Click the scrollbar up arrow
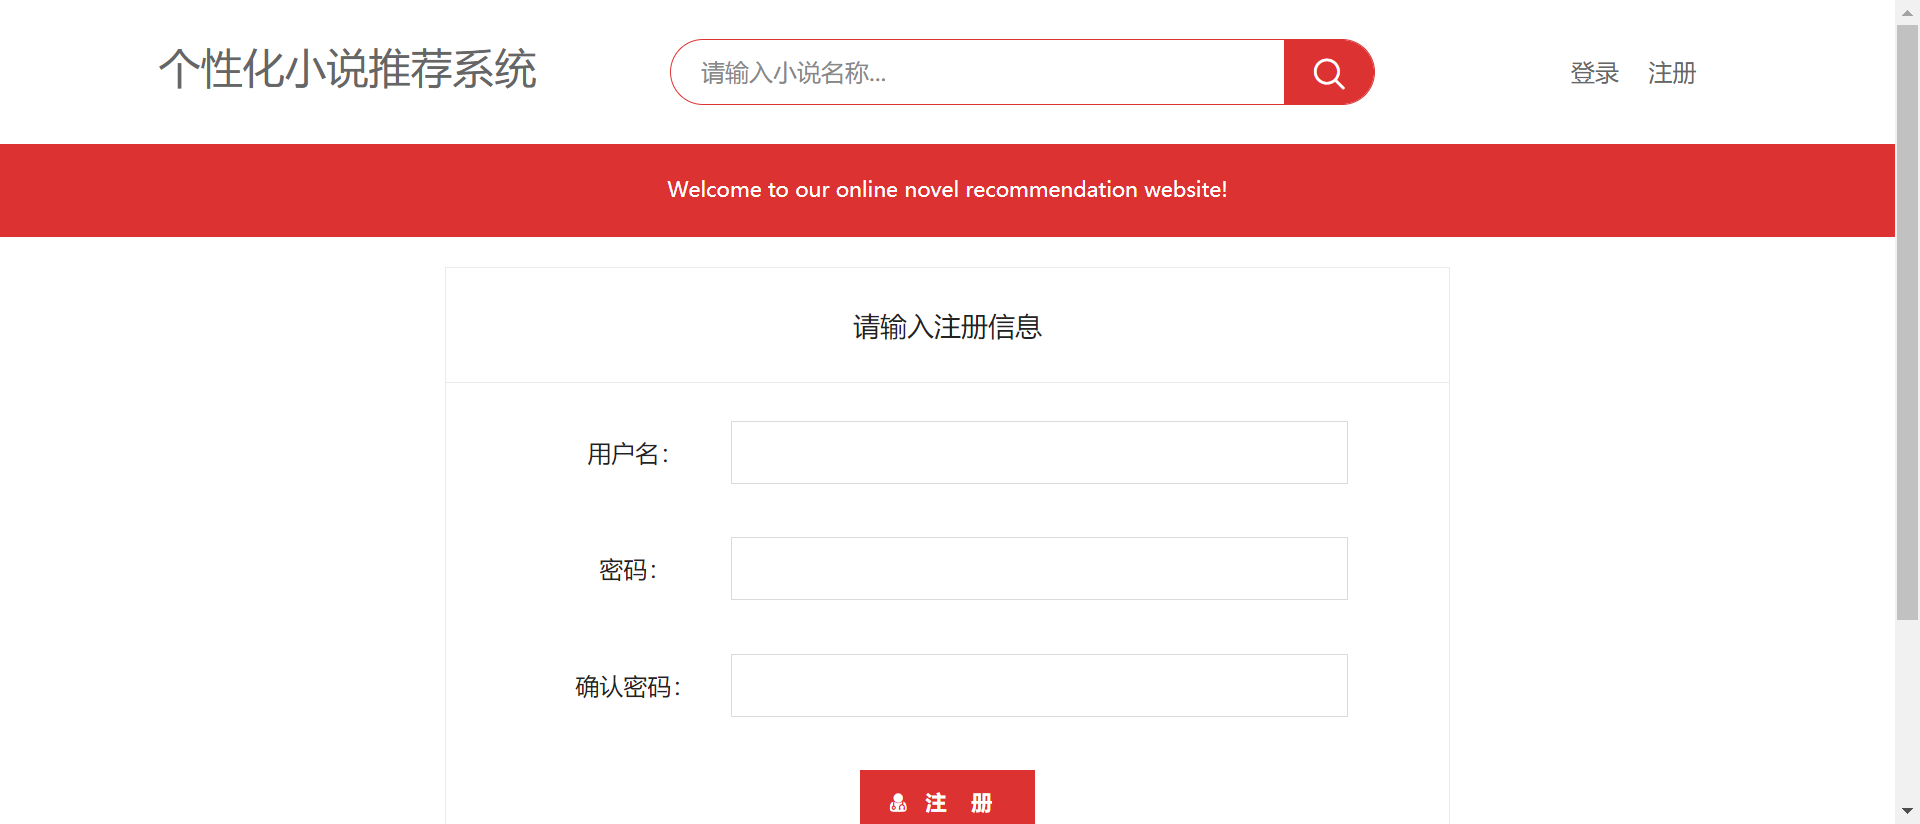Image resolution: width=1920 pixels, height=824 pixels. (x=1907, y=11)
